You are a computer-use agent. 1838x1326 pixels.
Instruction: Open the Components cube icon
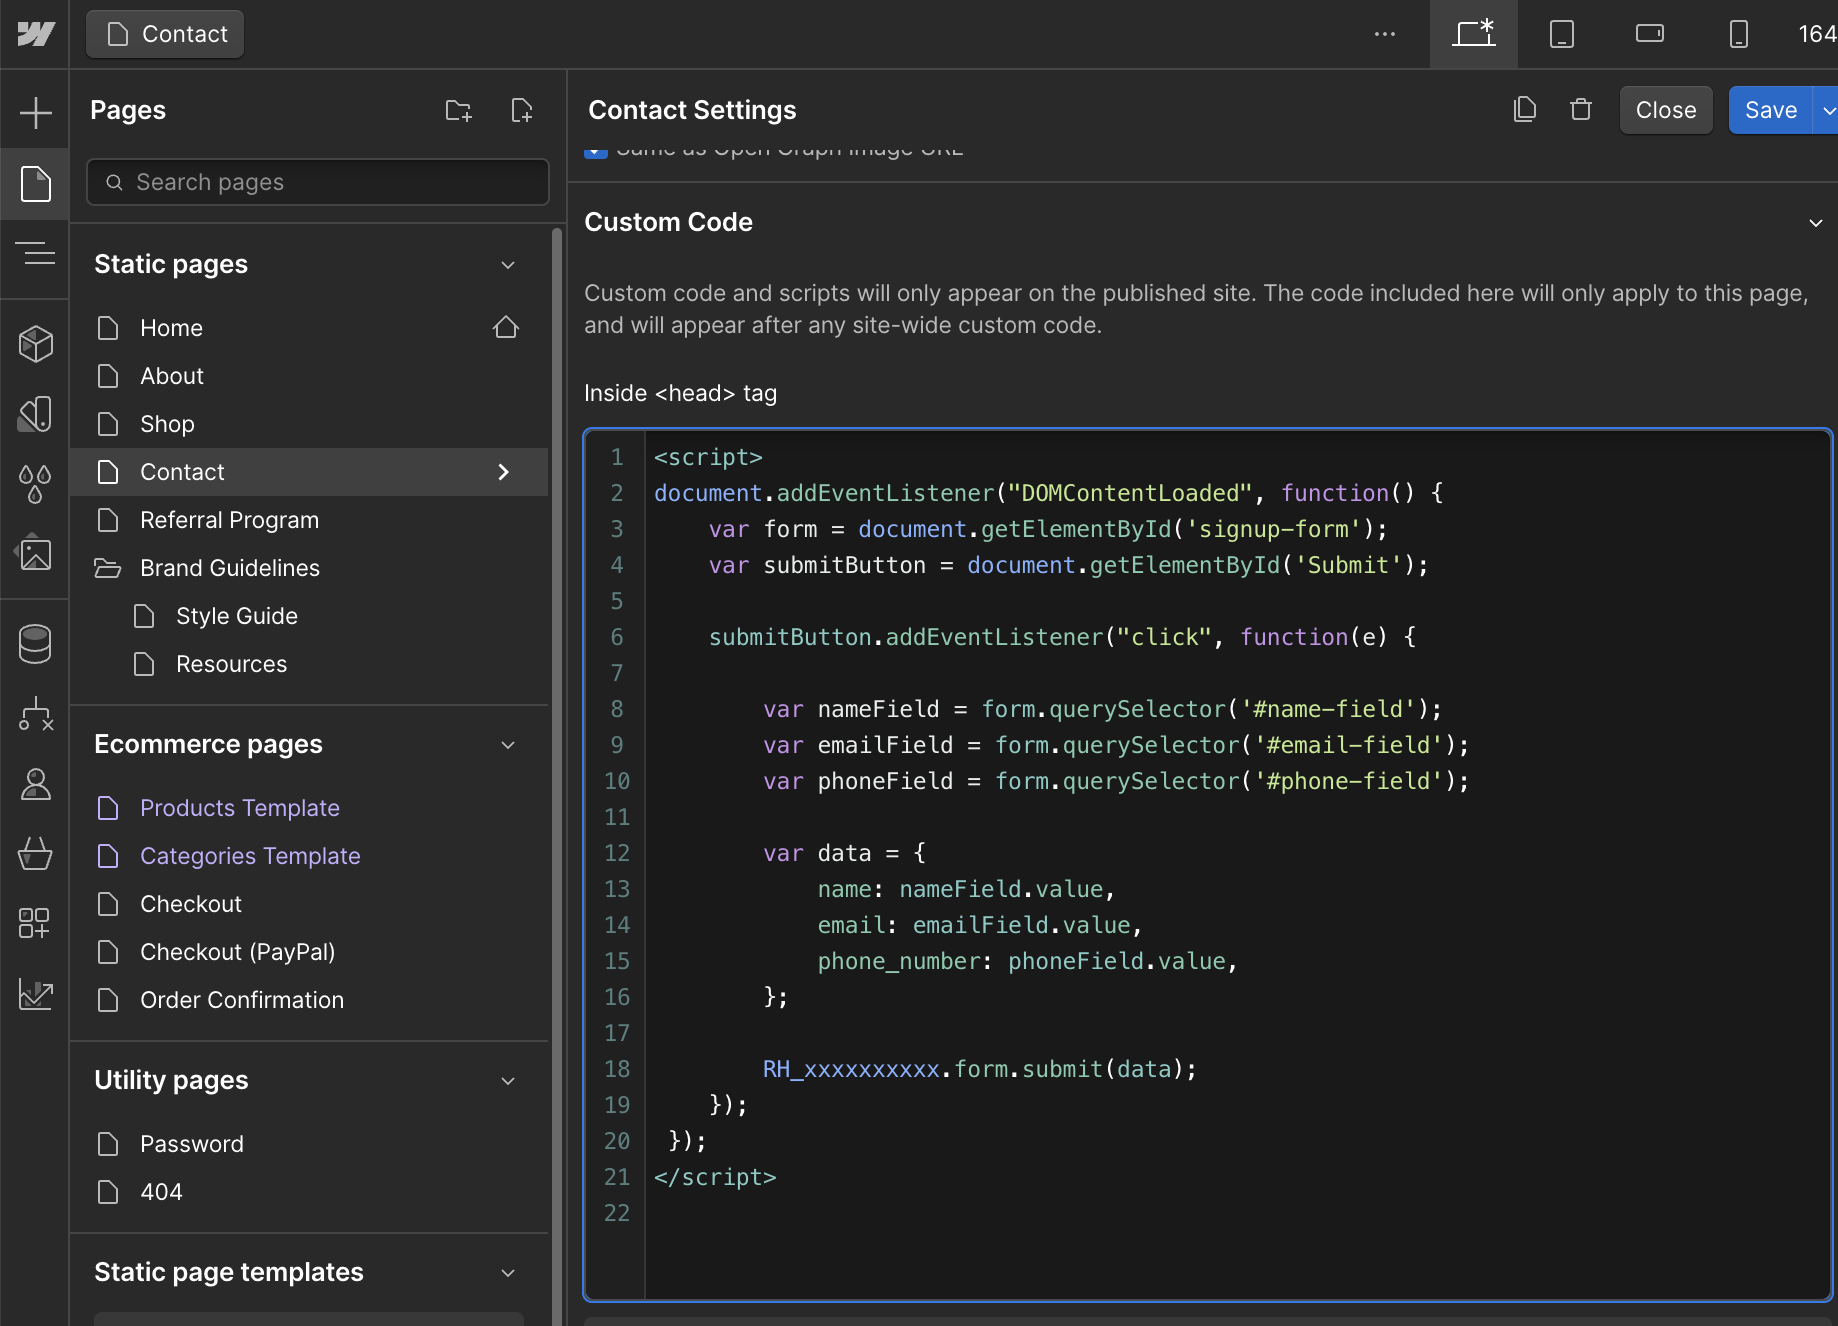pyautogui.click(x=35, y=344)
